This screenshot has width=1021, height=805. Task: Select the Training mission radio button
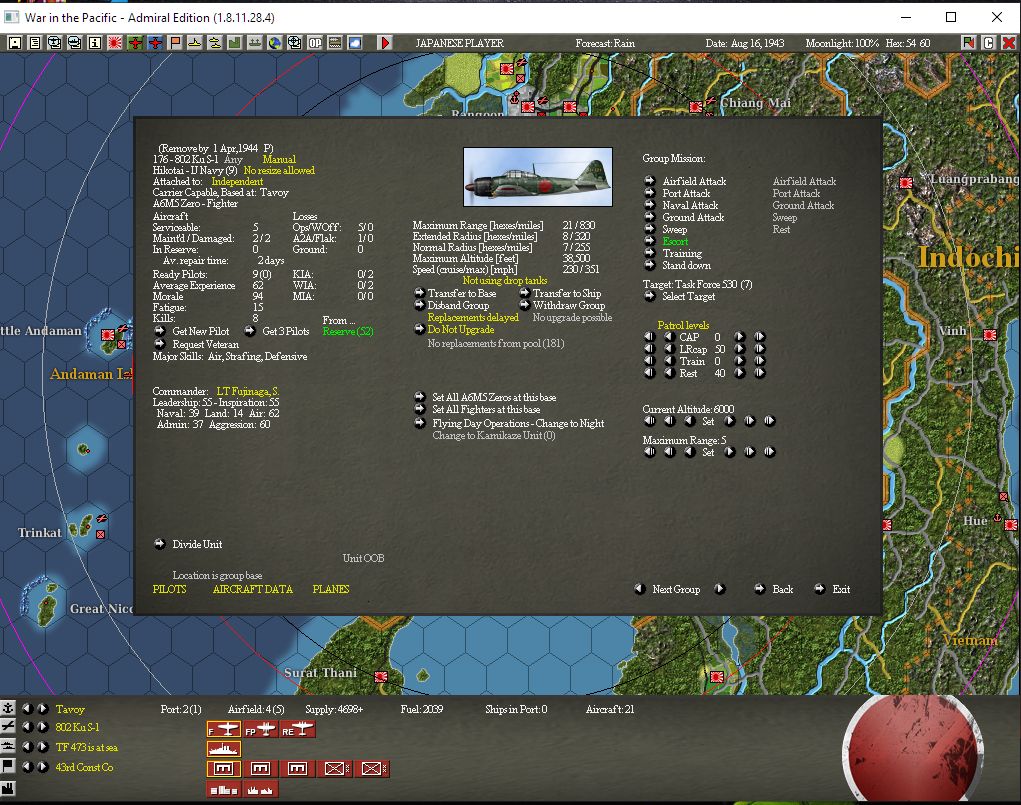click(x=649, y=253)
